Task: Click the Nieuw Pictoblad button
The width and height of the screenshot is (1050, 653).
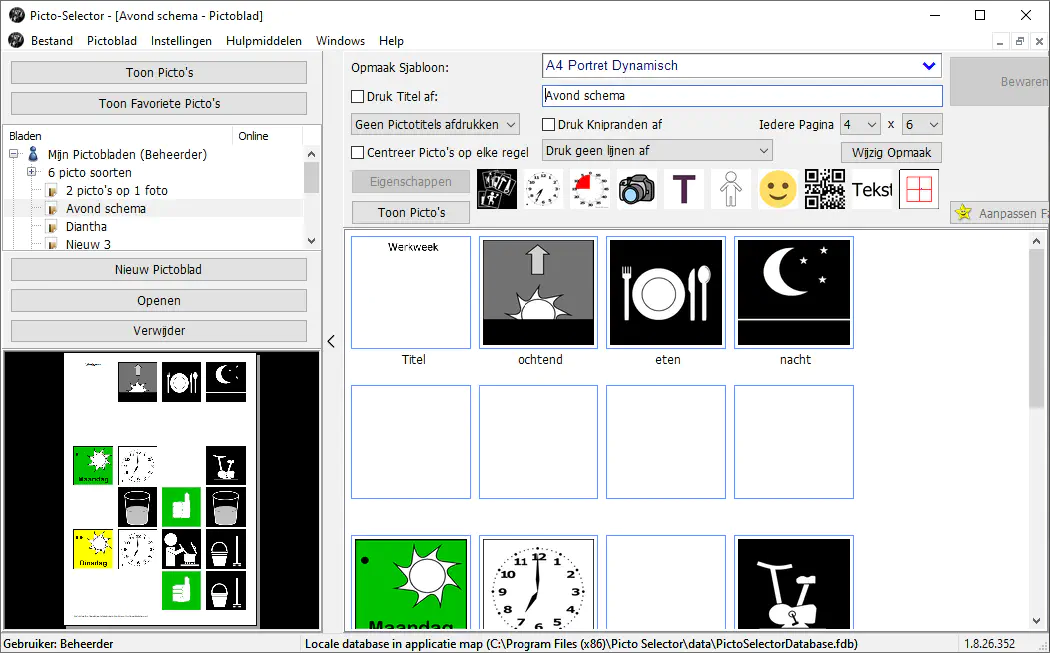Action: coord(159,270)
